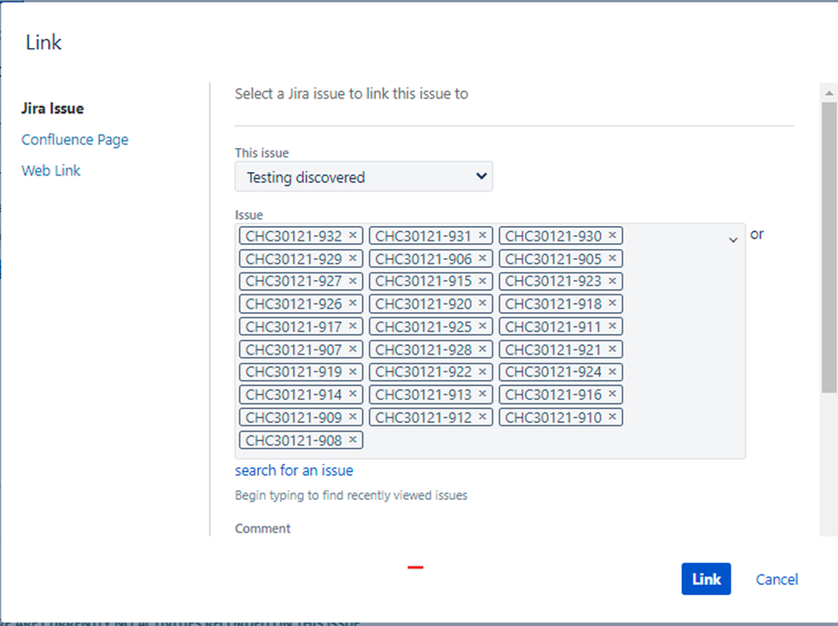Viewport: 838px width, 626px height.
Task: Remove issue tag CHC30121-929
Action: 353,258
